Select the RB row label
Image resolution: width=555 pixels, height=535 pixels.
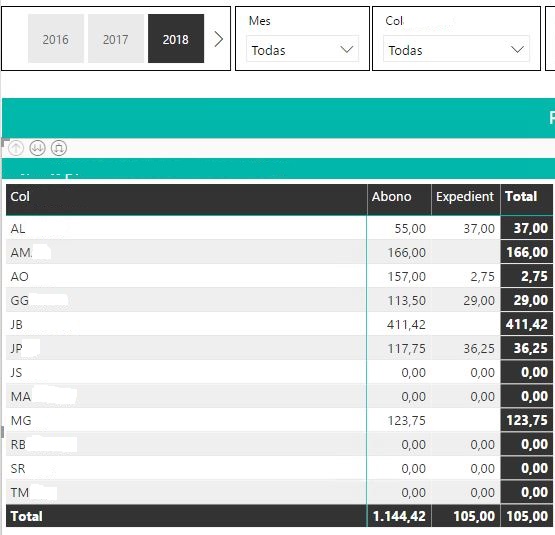[18, 444]
